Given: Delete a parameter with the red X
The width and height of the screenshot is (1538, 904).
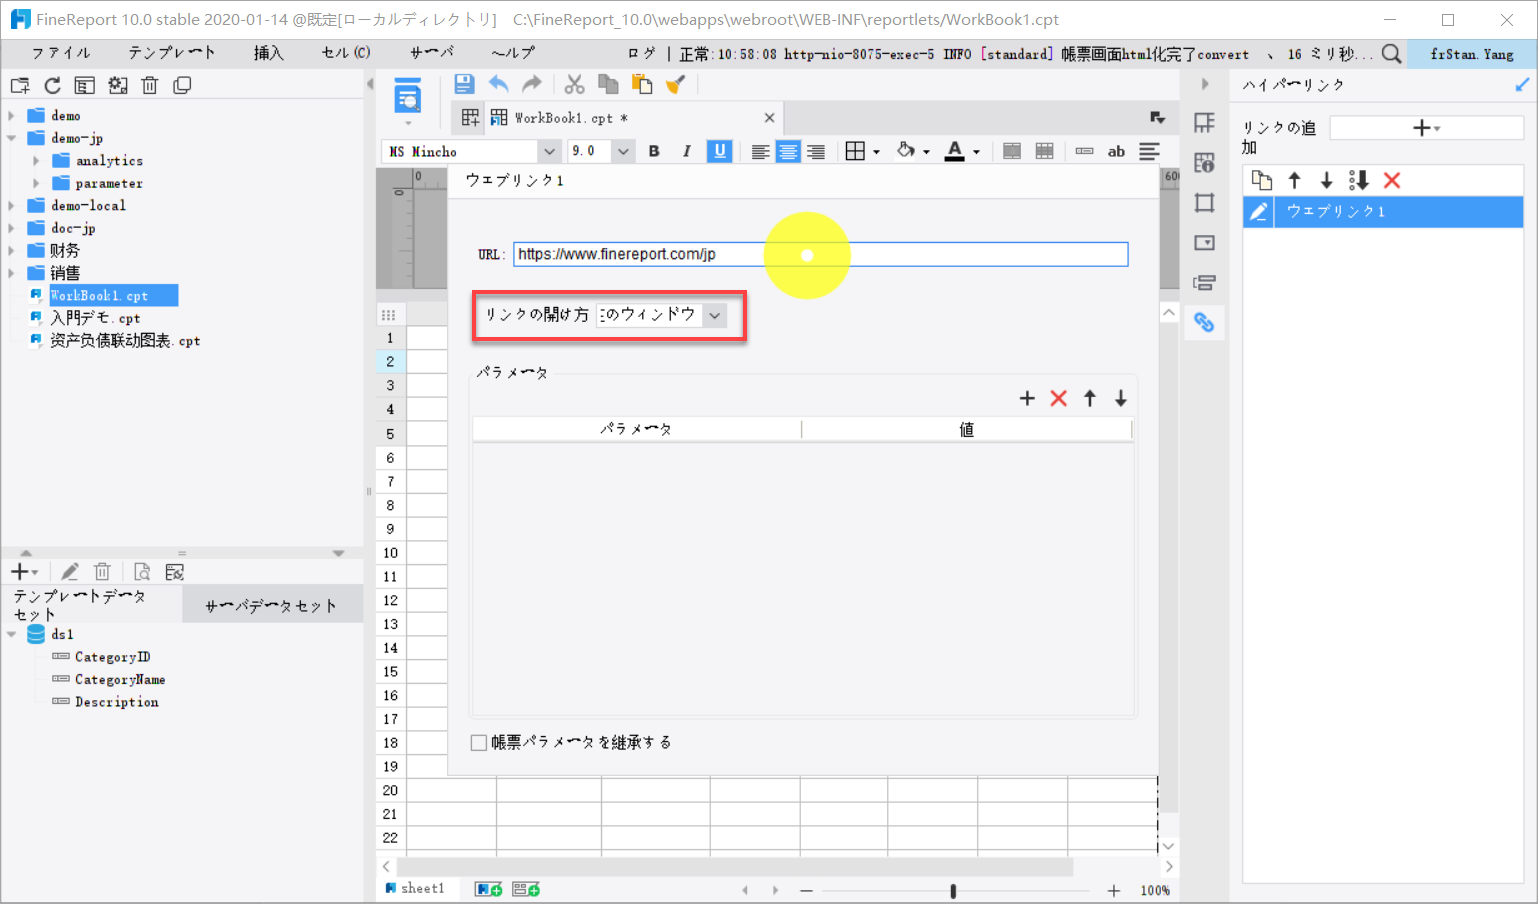Looking at the screenshot, I should (1059, 398).
